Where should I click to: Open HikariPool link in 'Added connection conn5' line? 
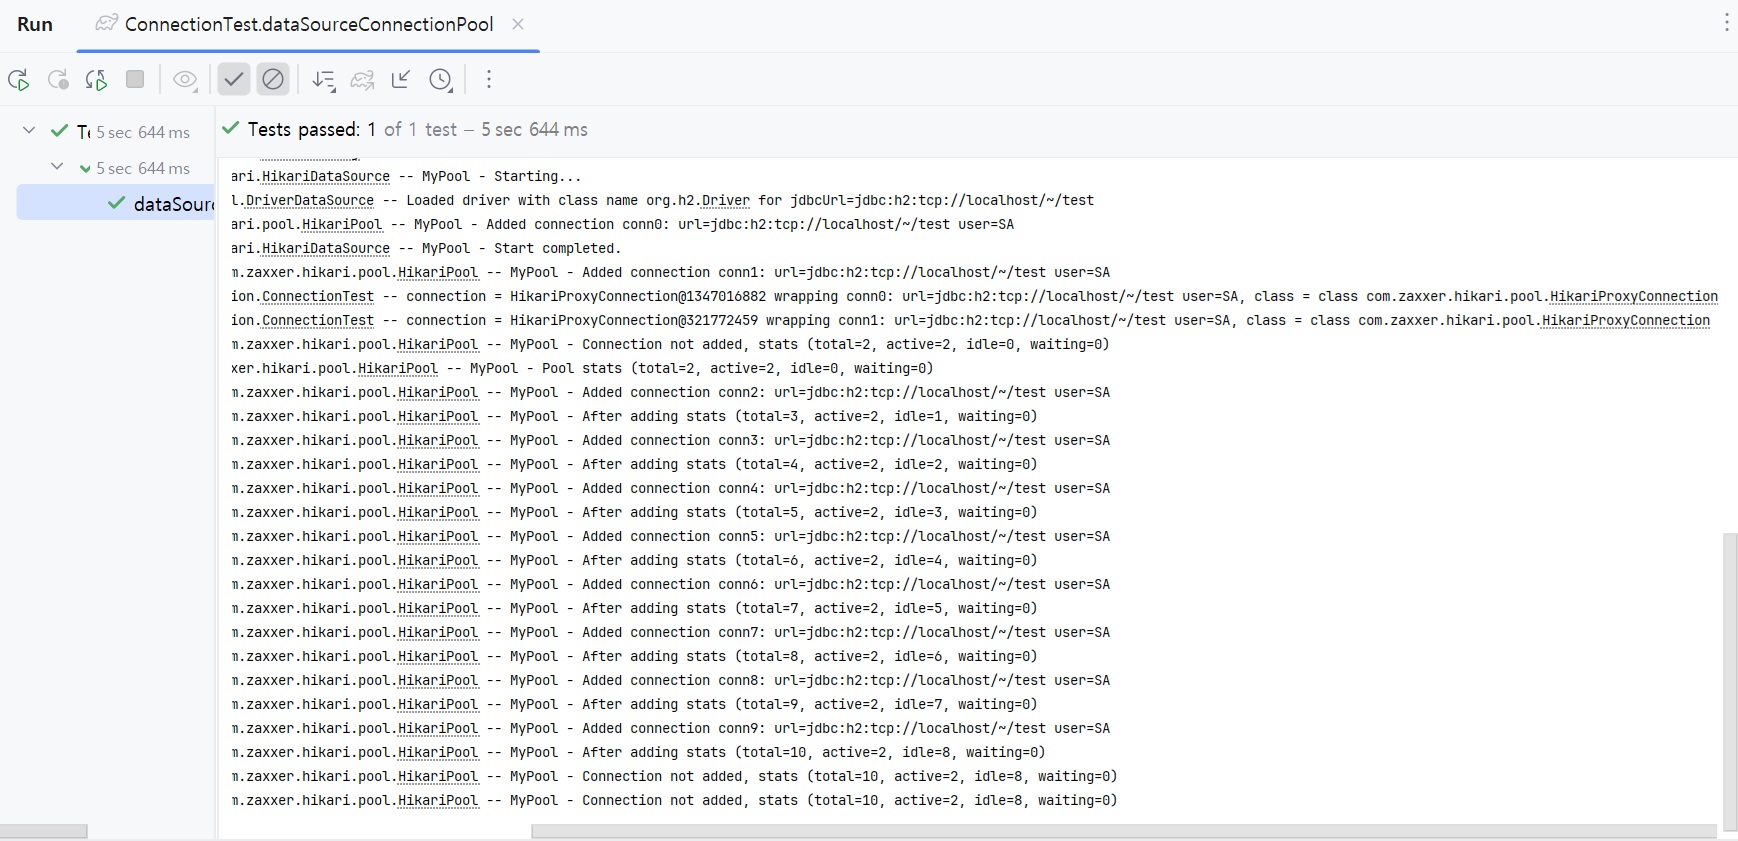click(438, 537)
